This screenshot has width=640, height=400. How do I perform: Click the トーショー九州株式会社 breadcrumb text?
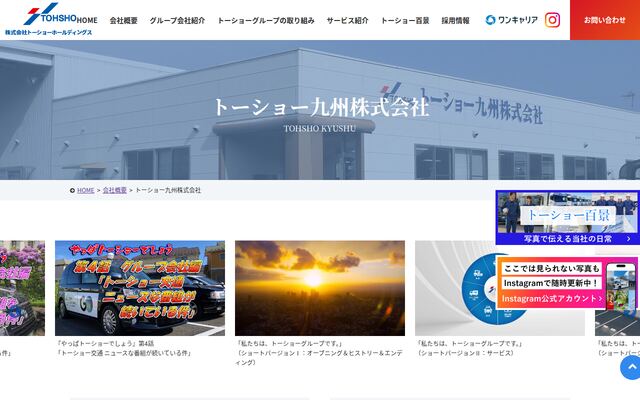tap(168, 190)
